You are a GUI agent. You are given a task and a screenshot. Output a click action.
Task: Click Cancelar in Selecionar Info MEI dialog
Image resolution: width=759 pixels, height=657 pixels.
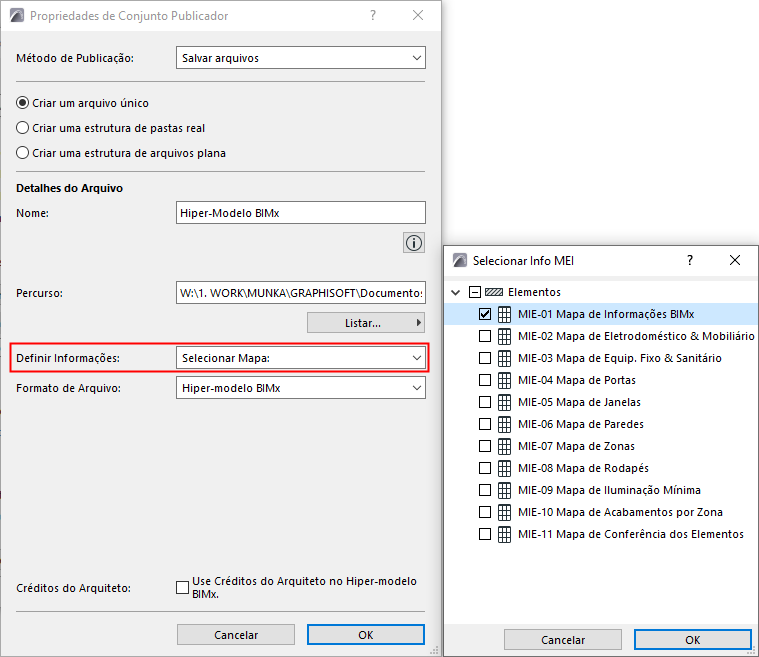click(x=563, y=640)
